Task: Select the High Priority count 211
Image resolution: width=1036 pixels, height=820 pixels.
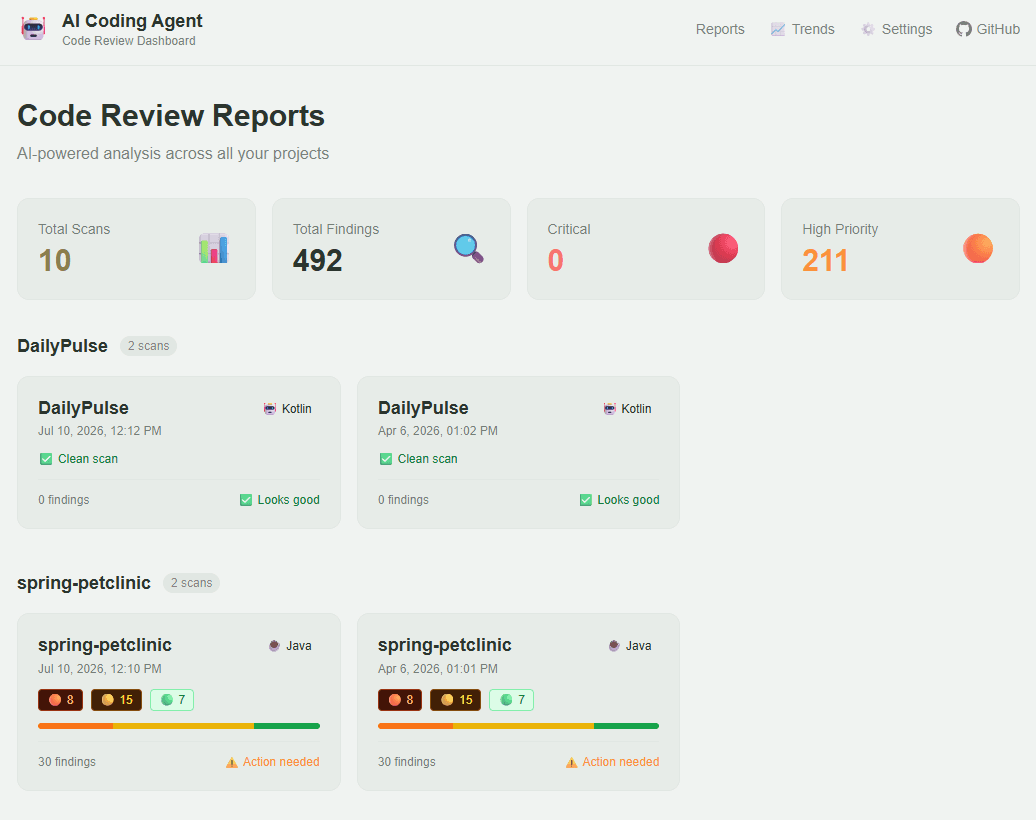Action: (x=825, y=260)
